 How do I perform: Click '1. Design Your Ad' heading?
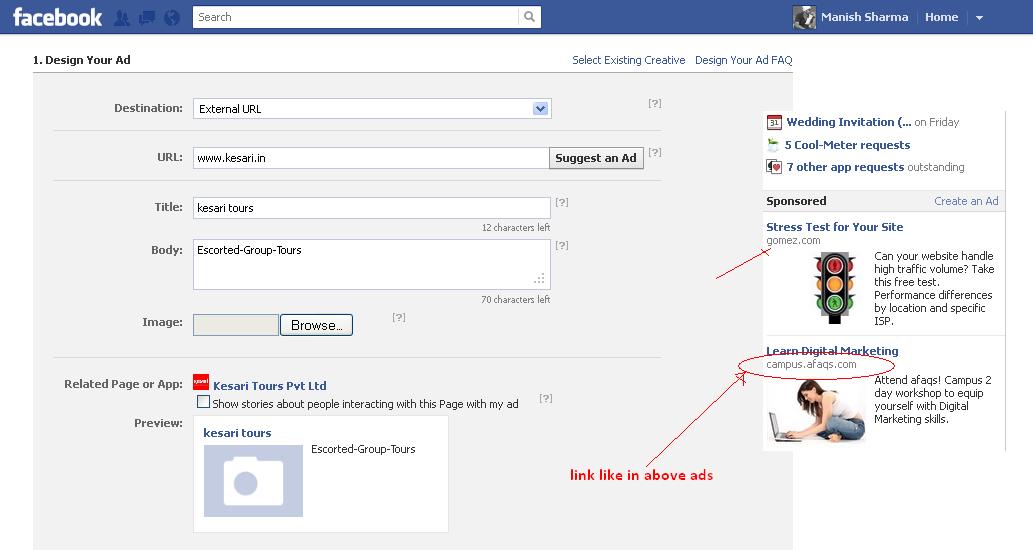click(82, 60)
